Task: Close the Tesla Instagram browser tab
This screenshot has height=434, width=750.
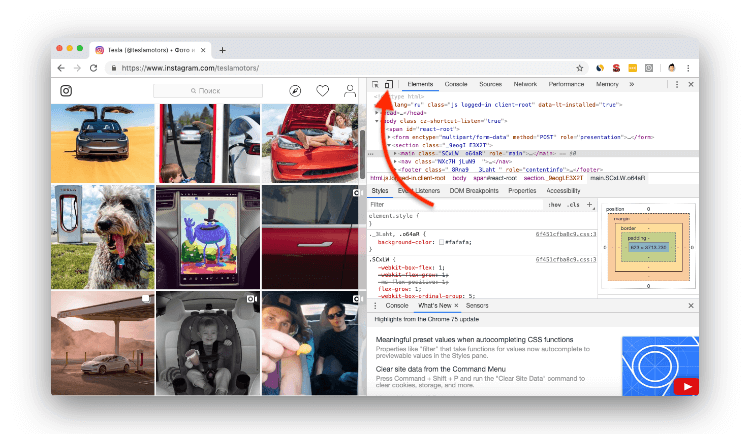Action: (203, 50)
